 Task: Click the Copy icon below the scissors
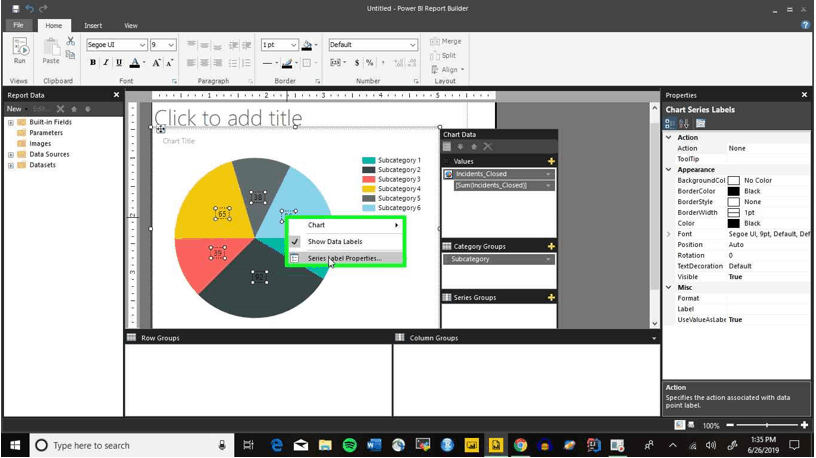tap(70, 54)
